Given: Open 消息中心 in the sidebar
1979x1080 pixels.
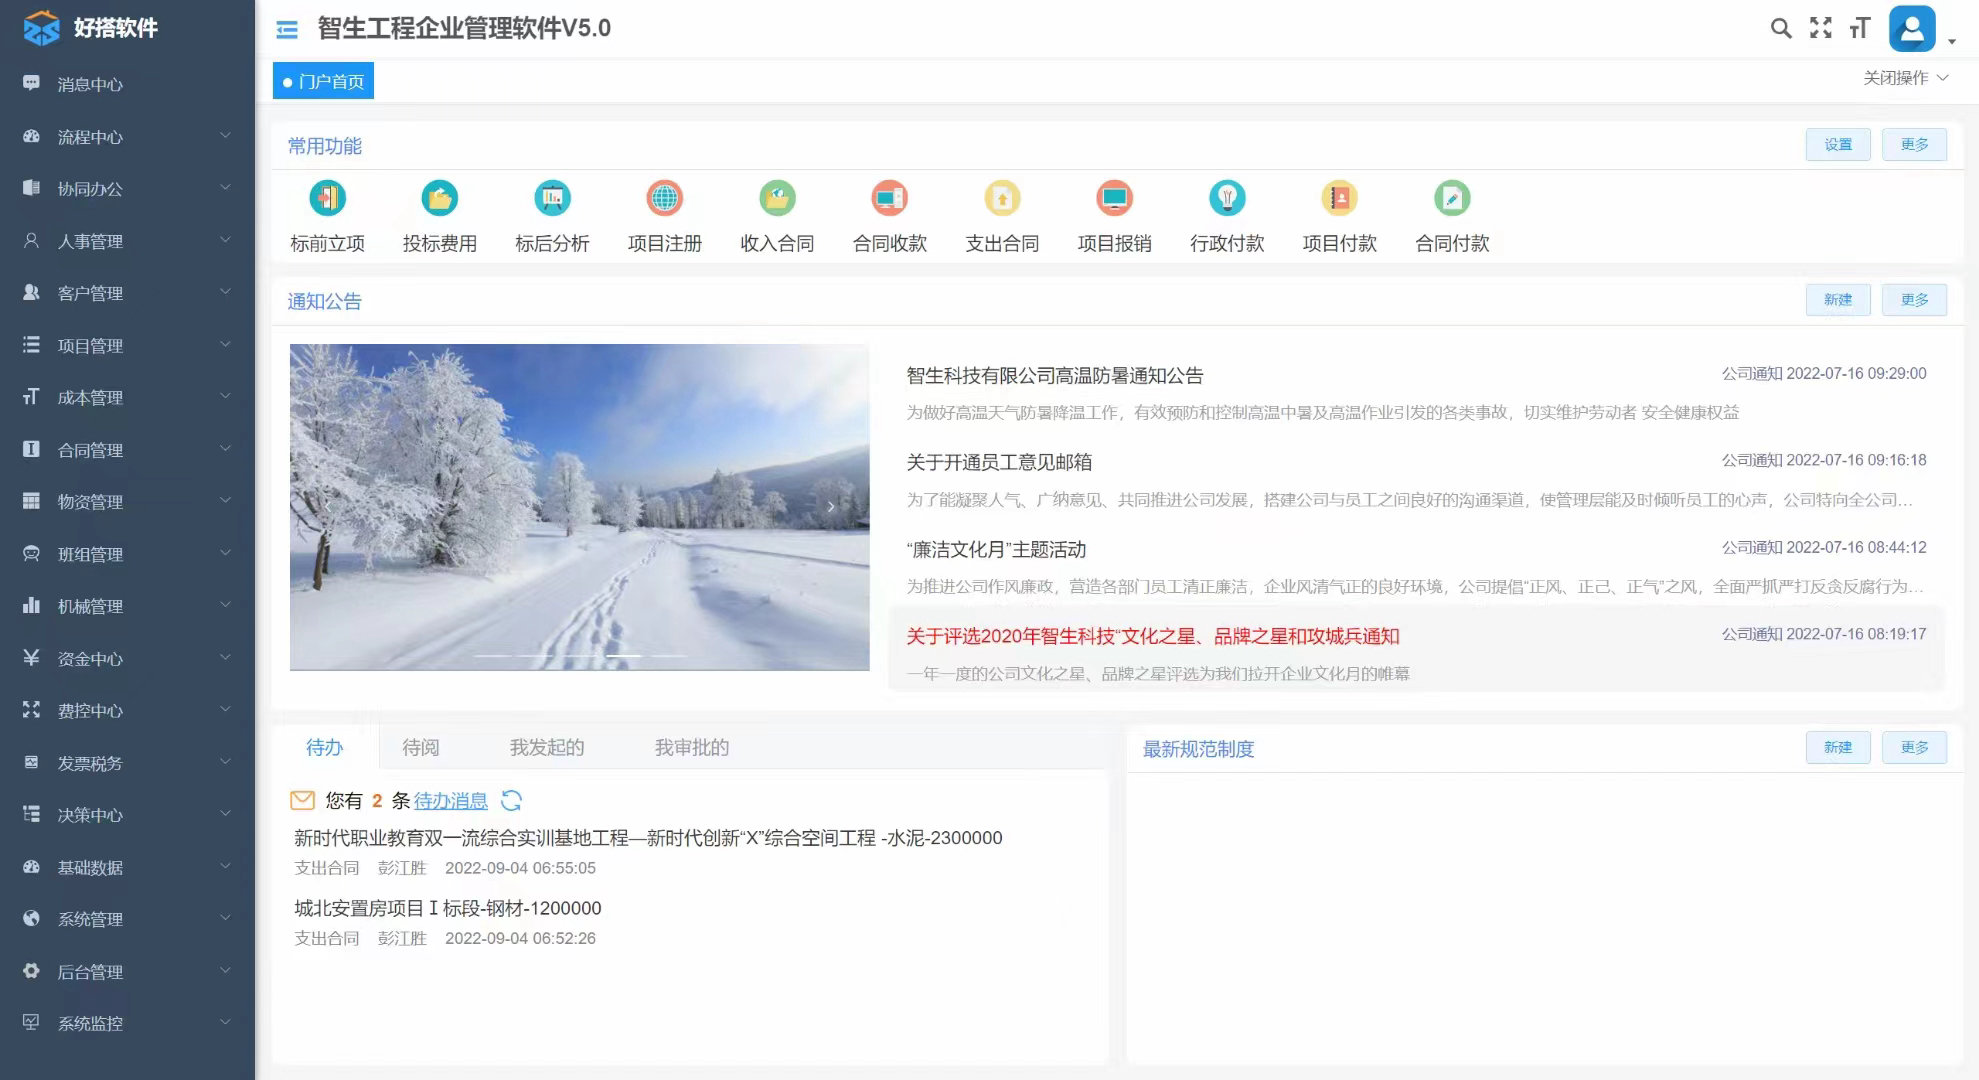Looking at the screenshot, I should pyautogui.click(x=127, y=84).
